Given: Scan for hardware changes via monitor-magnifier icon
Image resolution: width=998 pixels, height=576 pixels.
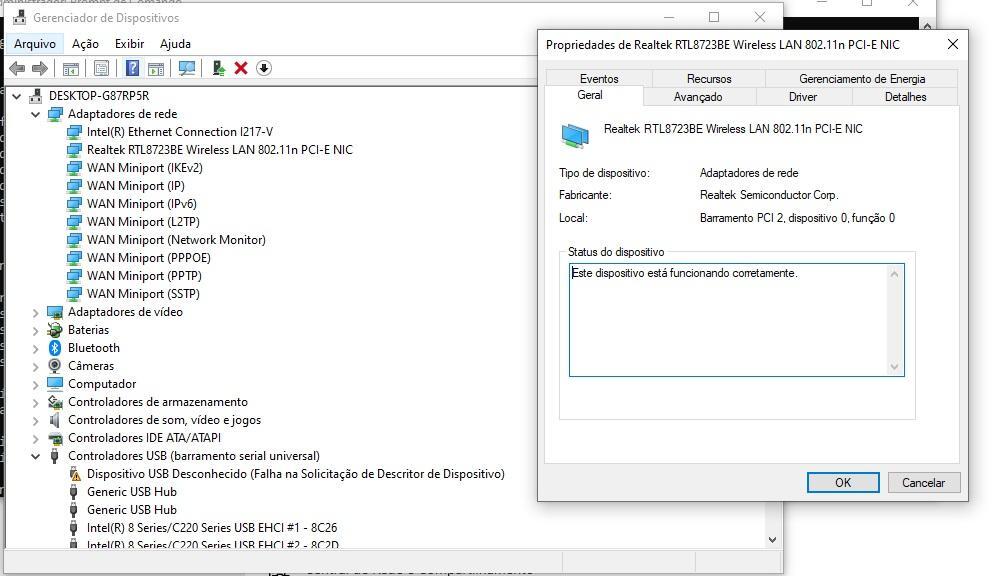Looking at the screenshot, I should tap(187, 68).
